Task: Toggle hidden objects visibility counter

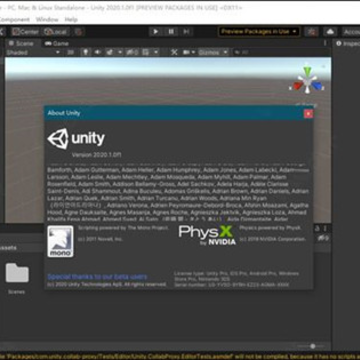Action: tap(132, 52)
